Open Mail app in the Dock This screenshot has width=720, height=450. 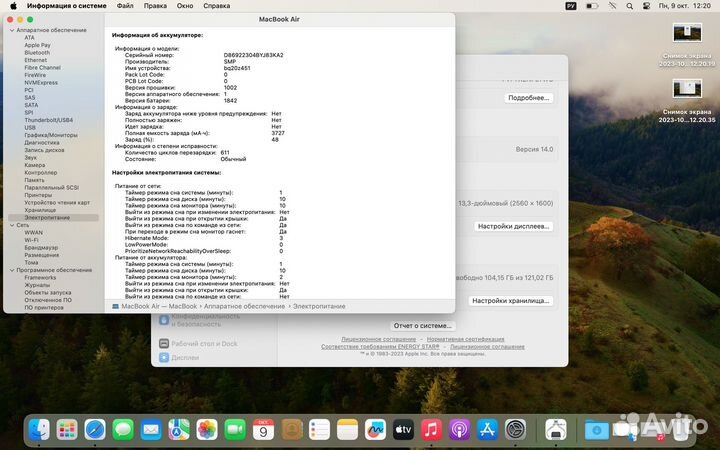tap(151, 430)
